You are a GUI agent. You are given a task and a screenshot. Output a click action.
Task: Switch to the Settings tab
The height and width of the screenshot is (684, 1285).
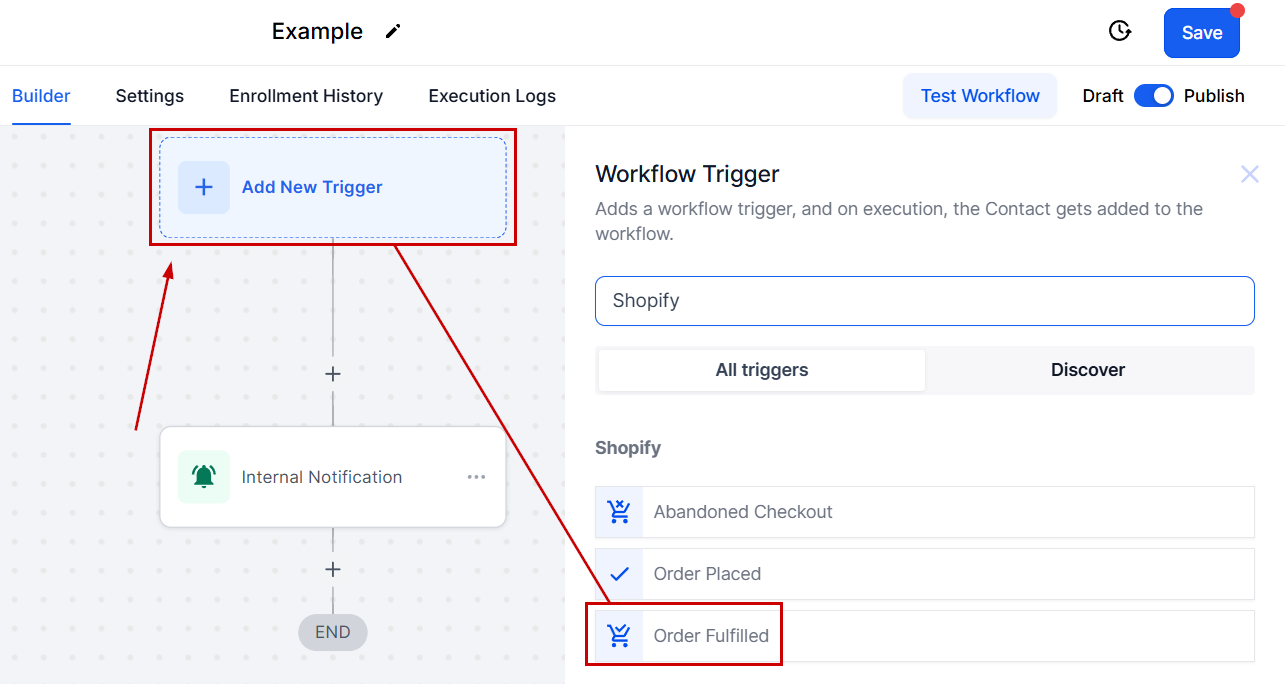pos(150,96)
